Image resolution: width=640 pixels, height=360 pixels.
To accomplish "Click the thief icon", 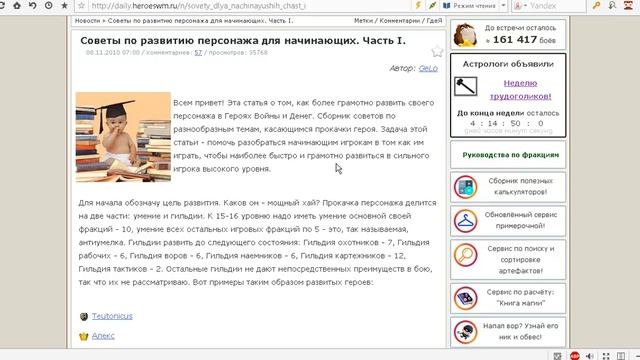I will coord(465,332).
